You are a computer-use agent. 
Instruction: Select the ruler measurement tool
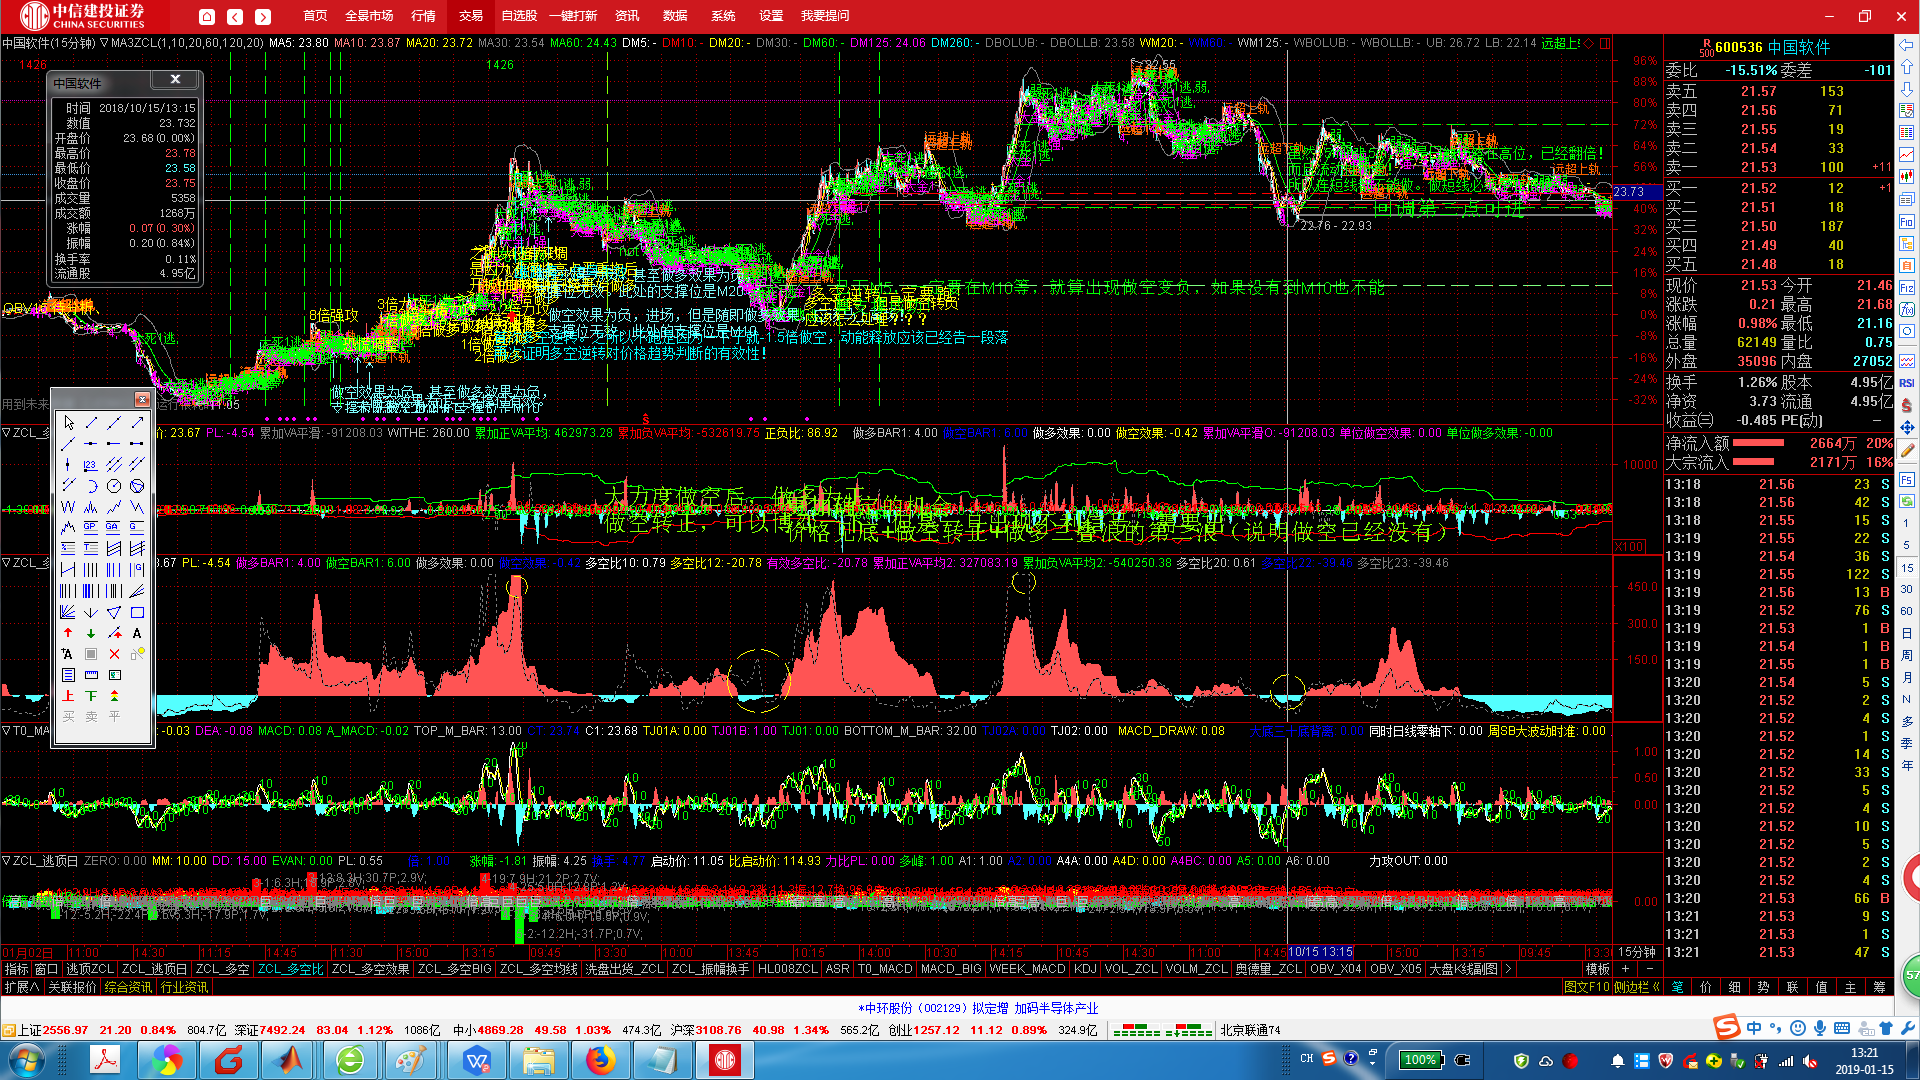click(x=91, y=675)
